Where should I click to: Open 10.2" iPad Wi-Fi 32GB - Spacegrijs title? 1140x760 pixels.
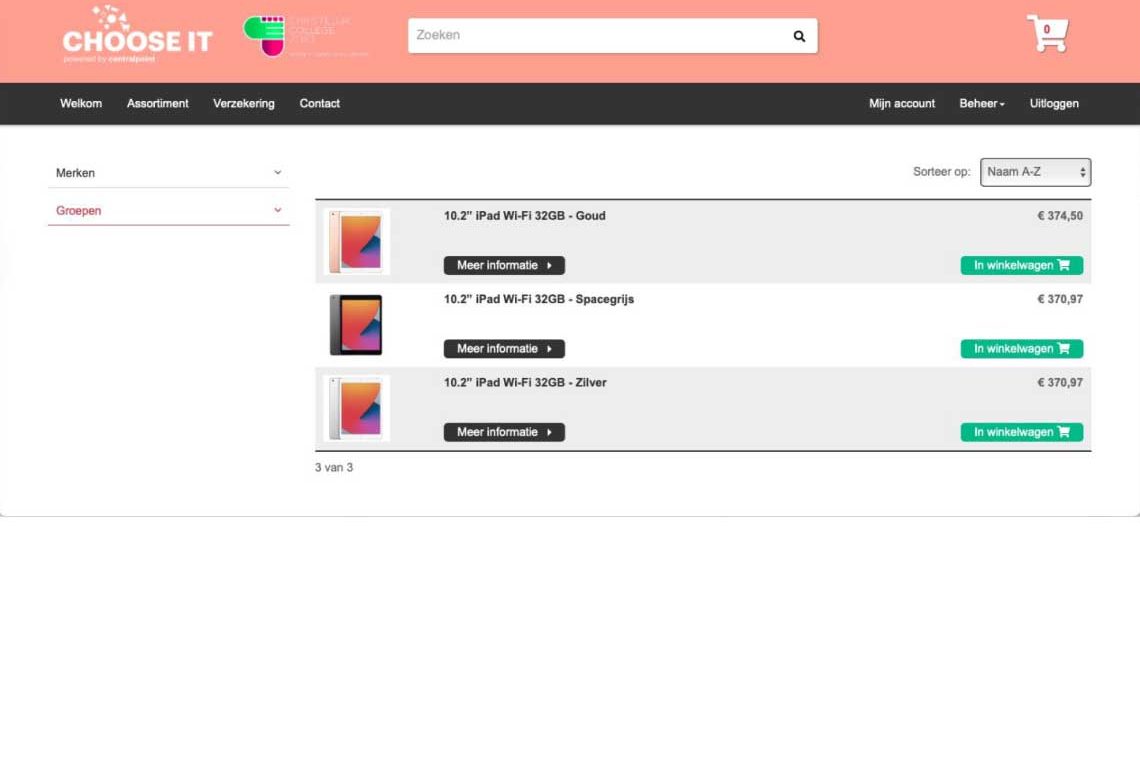(539, 300)
